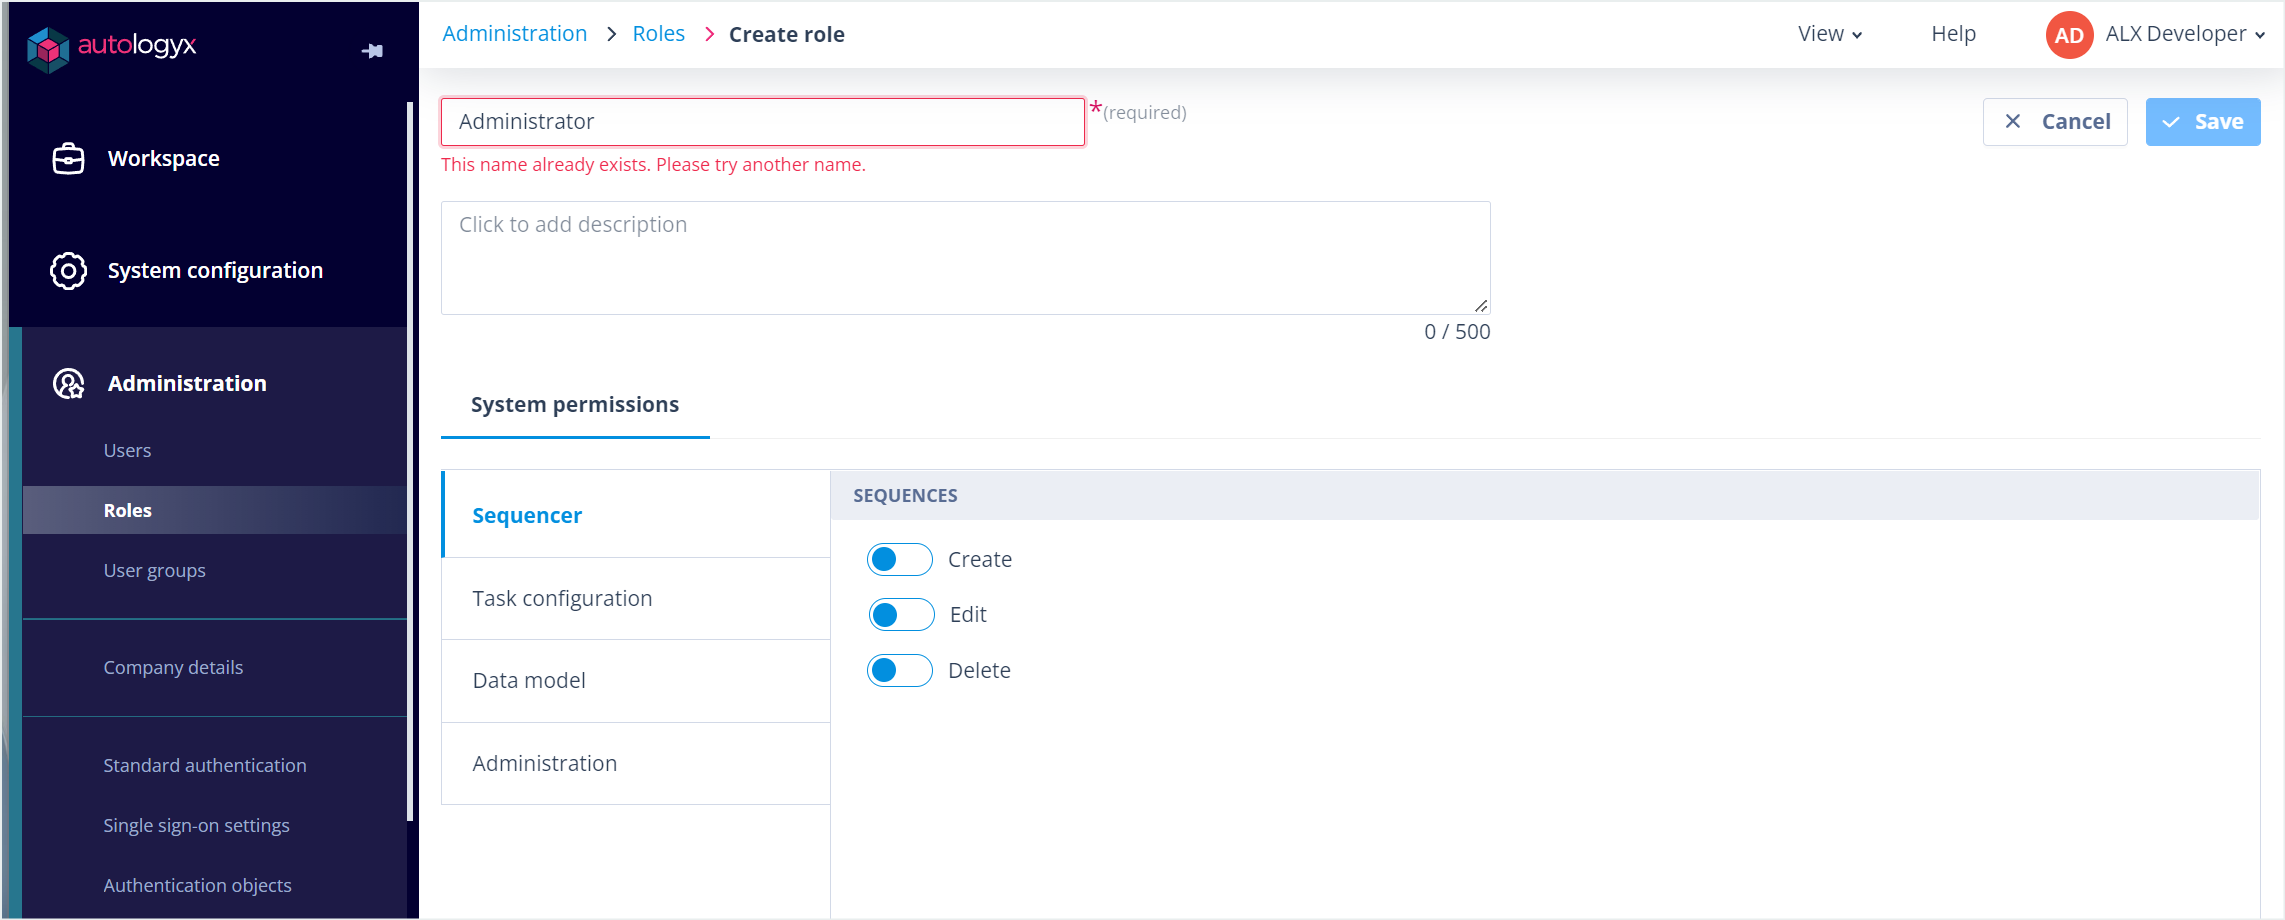The image size is (2285, 920).
Task: Click the Cancel button
Action: click(x=2055, y=122)
